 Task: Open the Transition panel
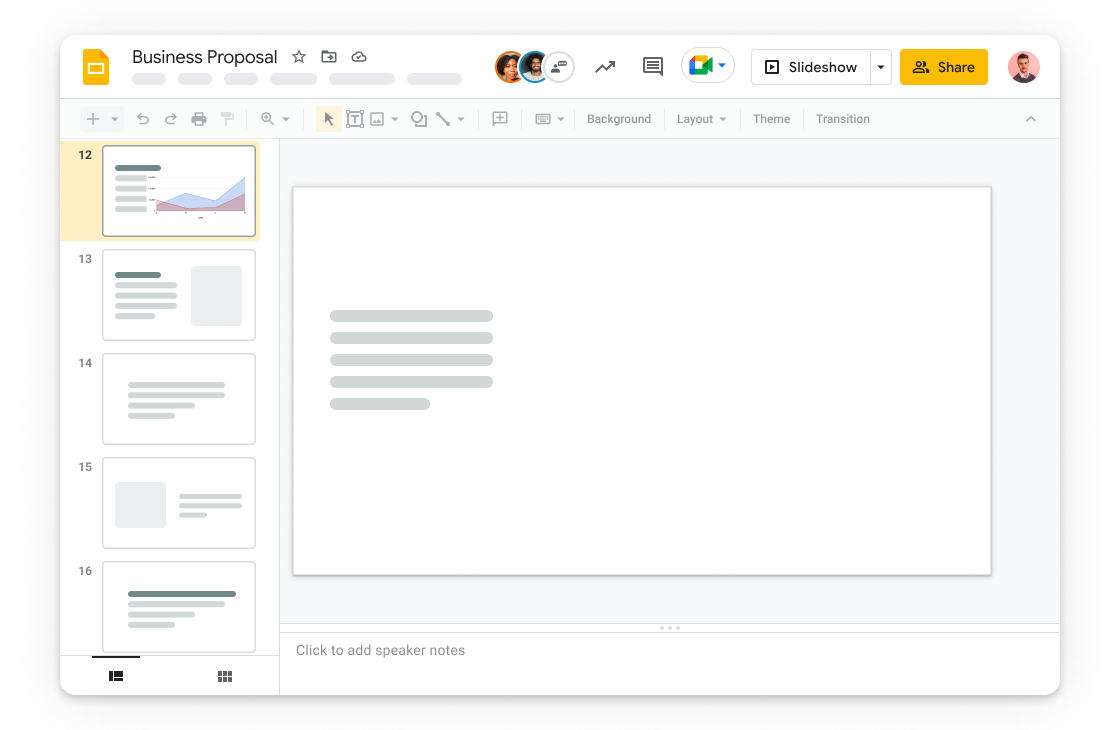tap(842, 119)
